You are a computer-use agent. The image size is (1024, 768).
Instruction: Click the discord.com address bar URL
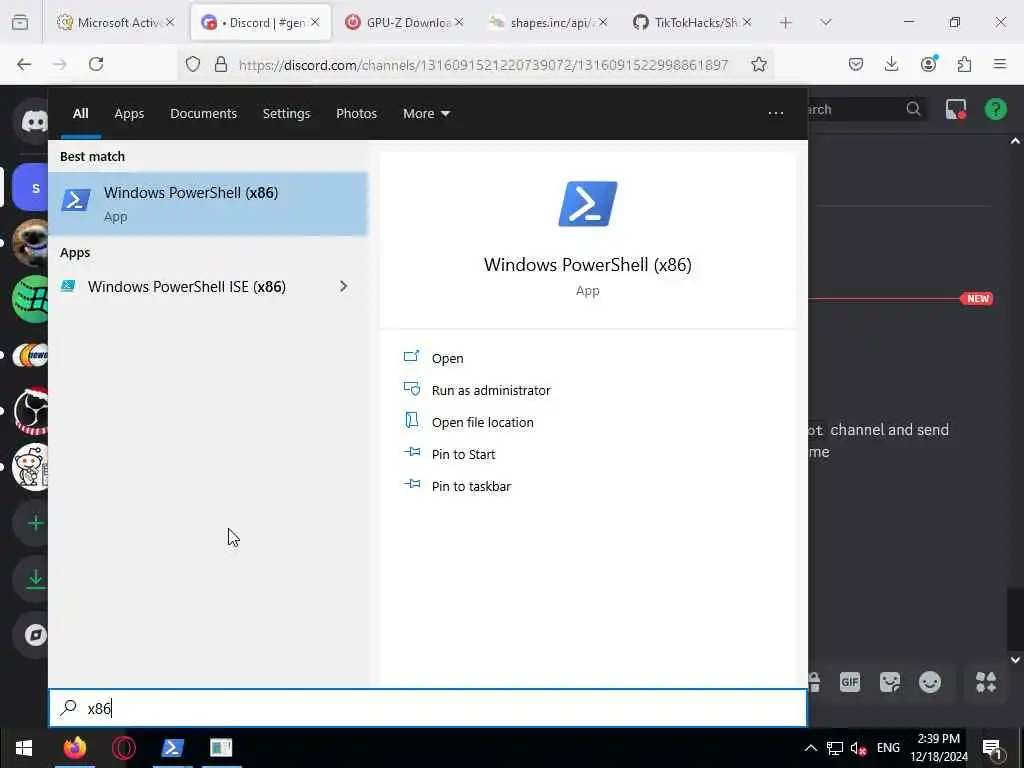[483, 65]
